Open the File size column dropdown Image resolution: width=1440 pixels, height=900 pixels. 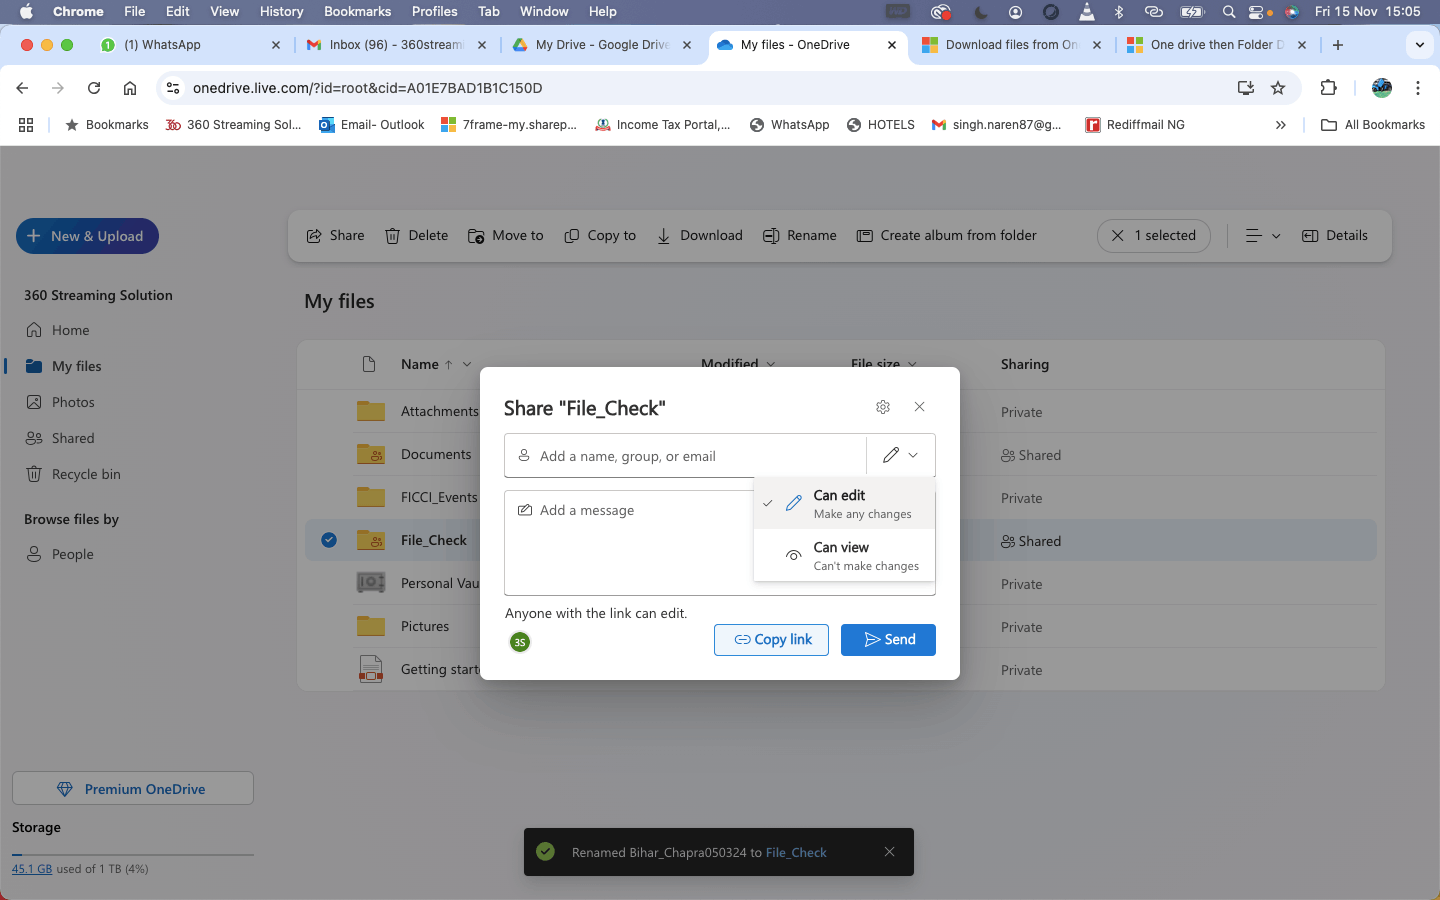coord(911,364)
